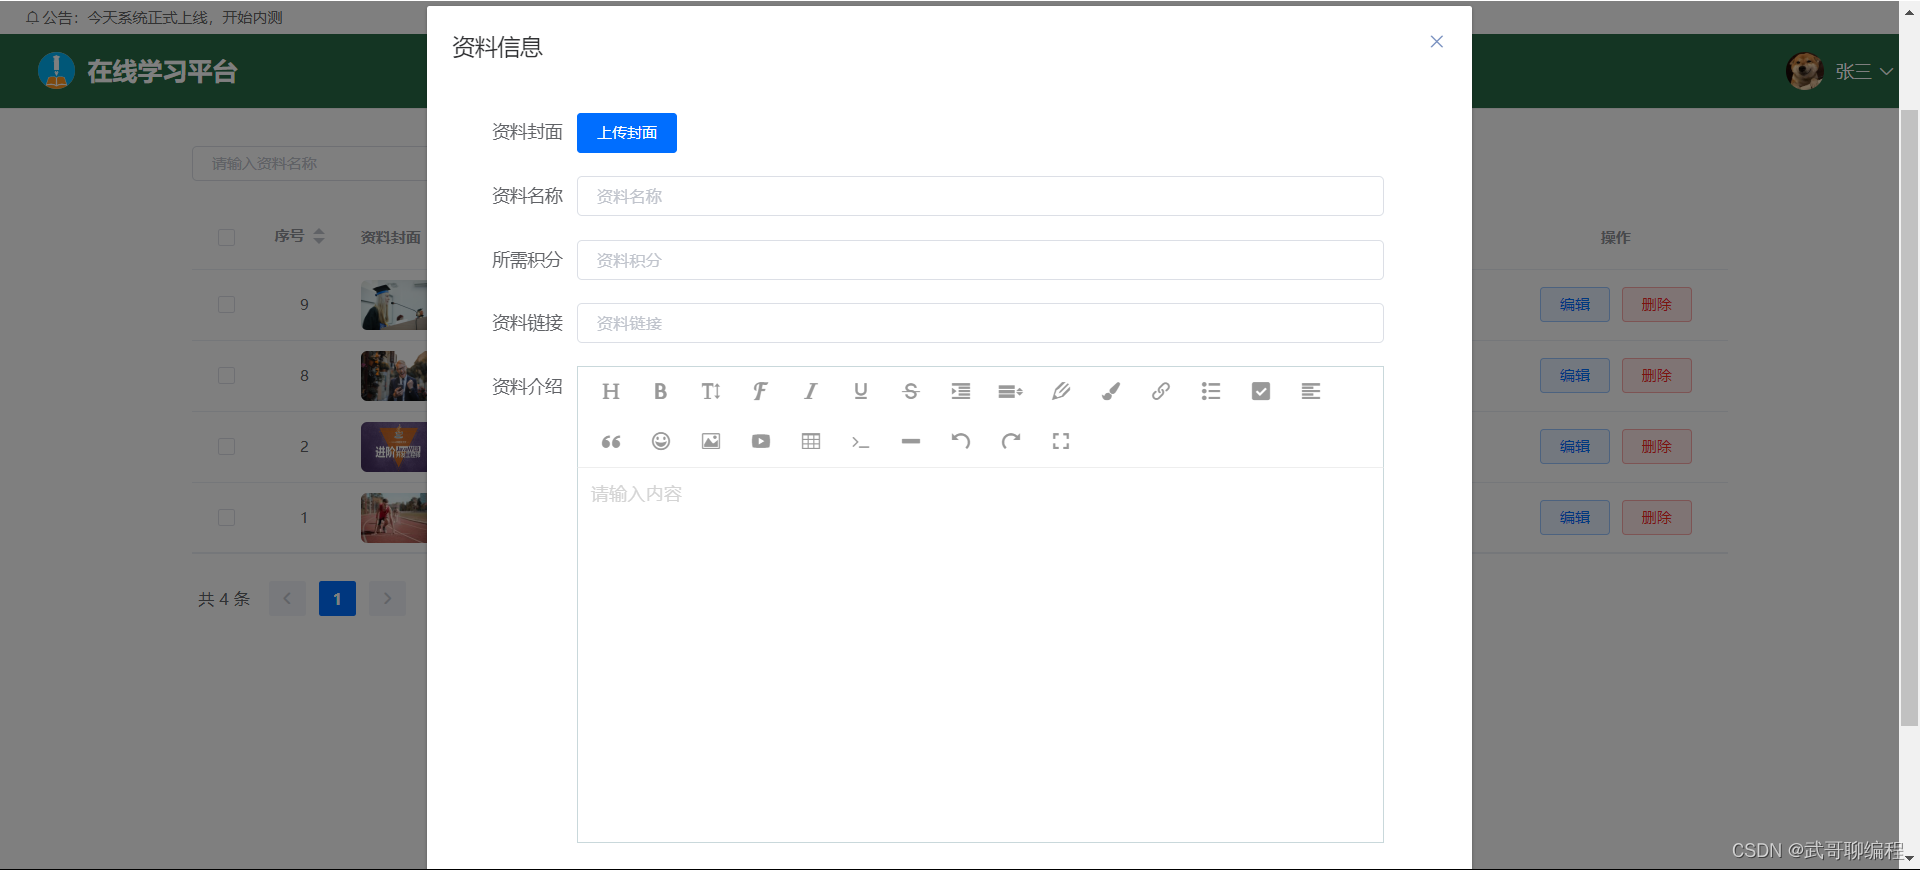Click the page vertical scrollbar
This screenshot has width=1920, height=870.
coord(1909,417)
